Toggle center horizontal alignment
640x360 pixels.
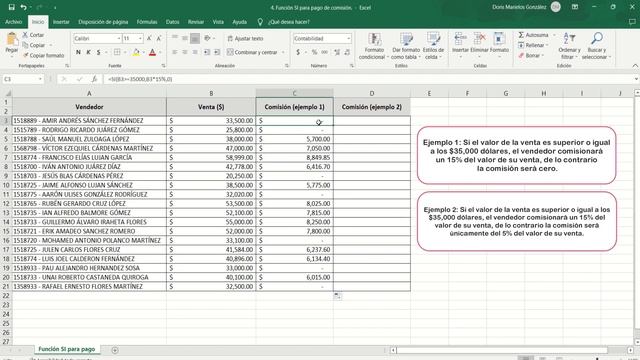pos(185,52)
